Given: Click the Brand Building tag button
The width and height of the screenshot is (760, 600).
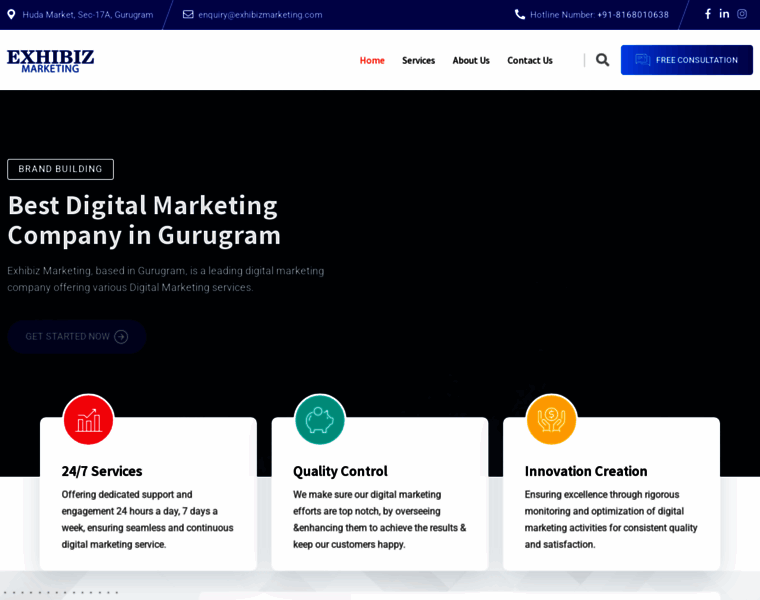Looking at the screenshot, I should point(61,169).
